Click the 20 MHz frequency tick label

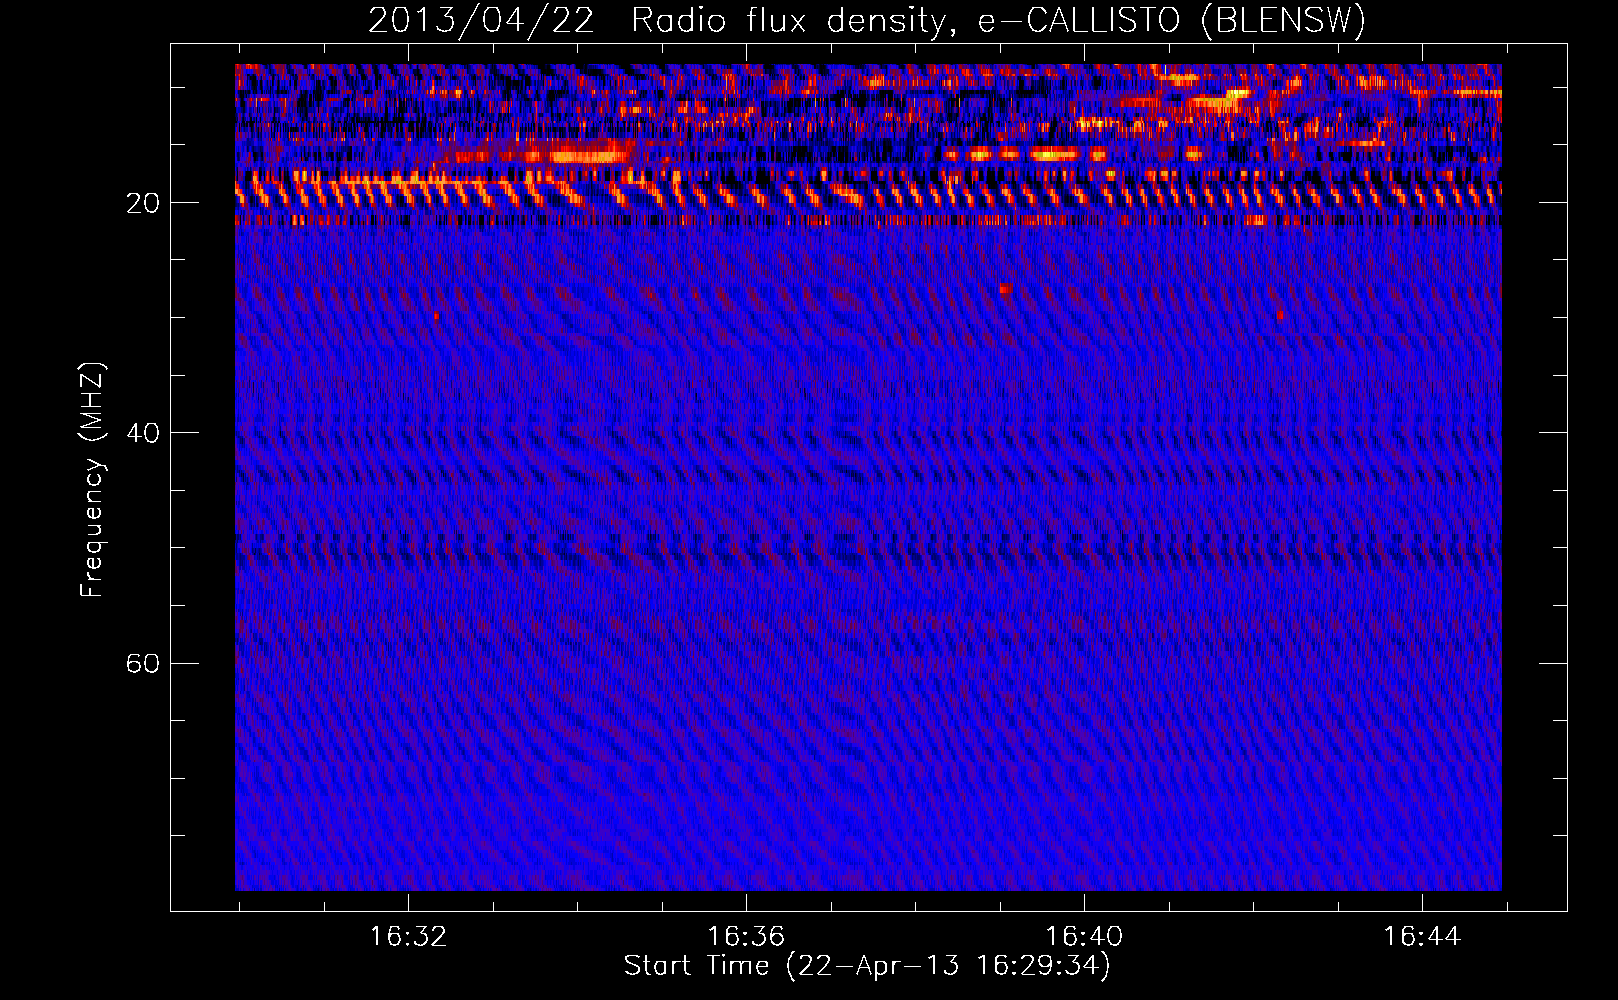(x=143, y=203)
